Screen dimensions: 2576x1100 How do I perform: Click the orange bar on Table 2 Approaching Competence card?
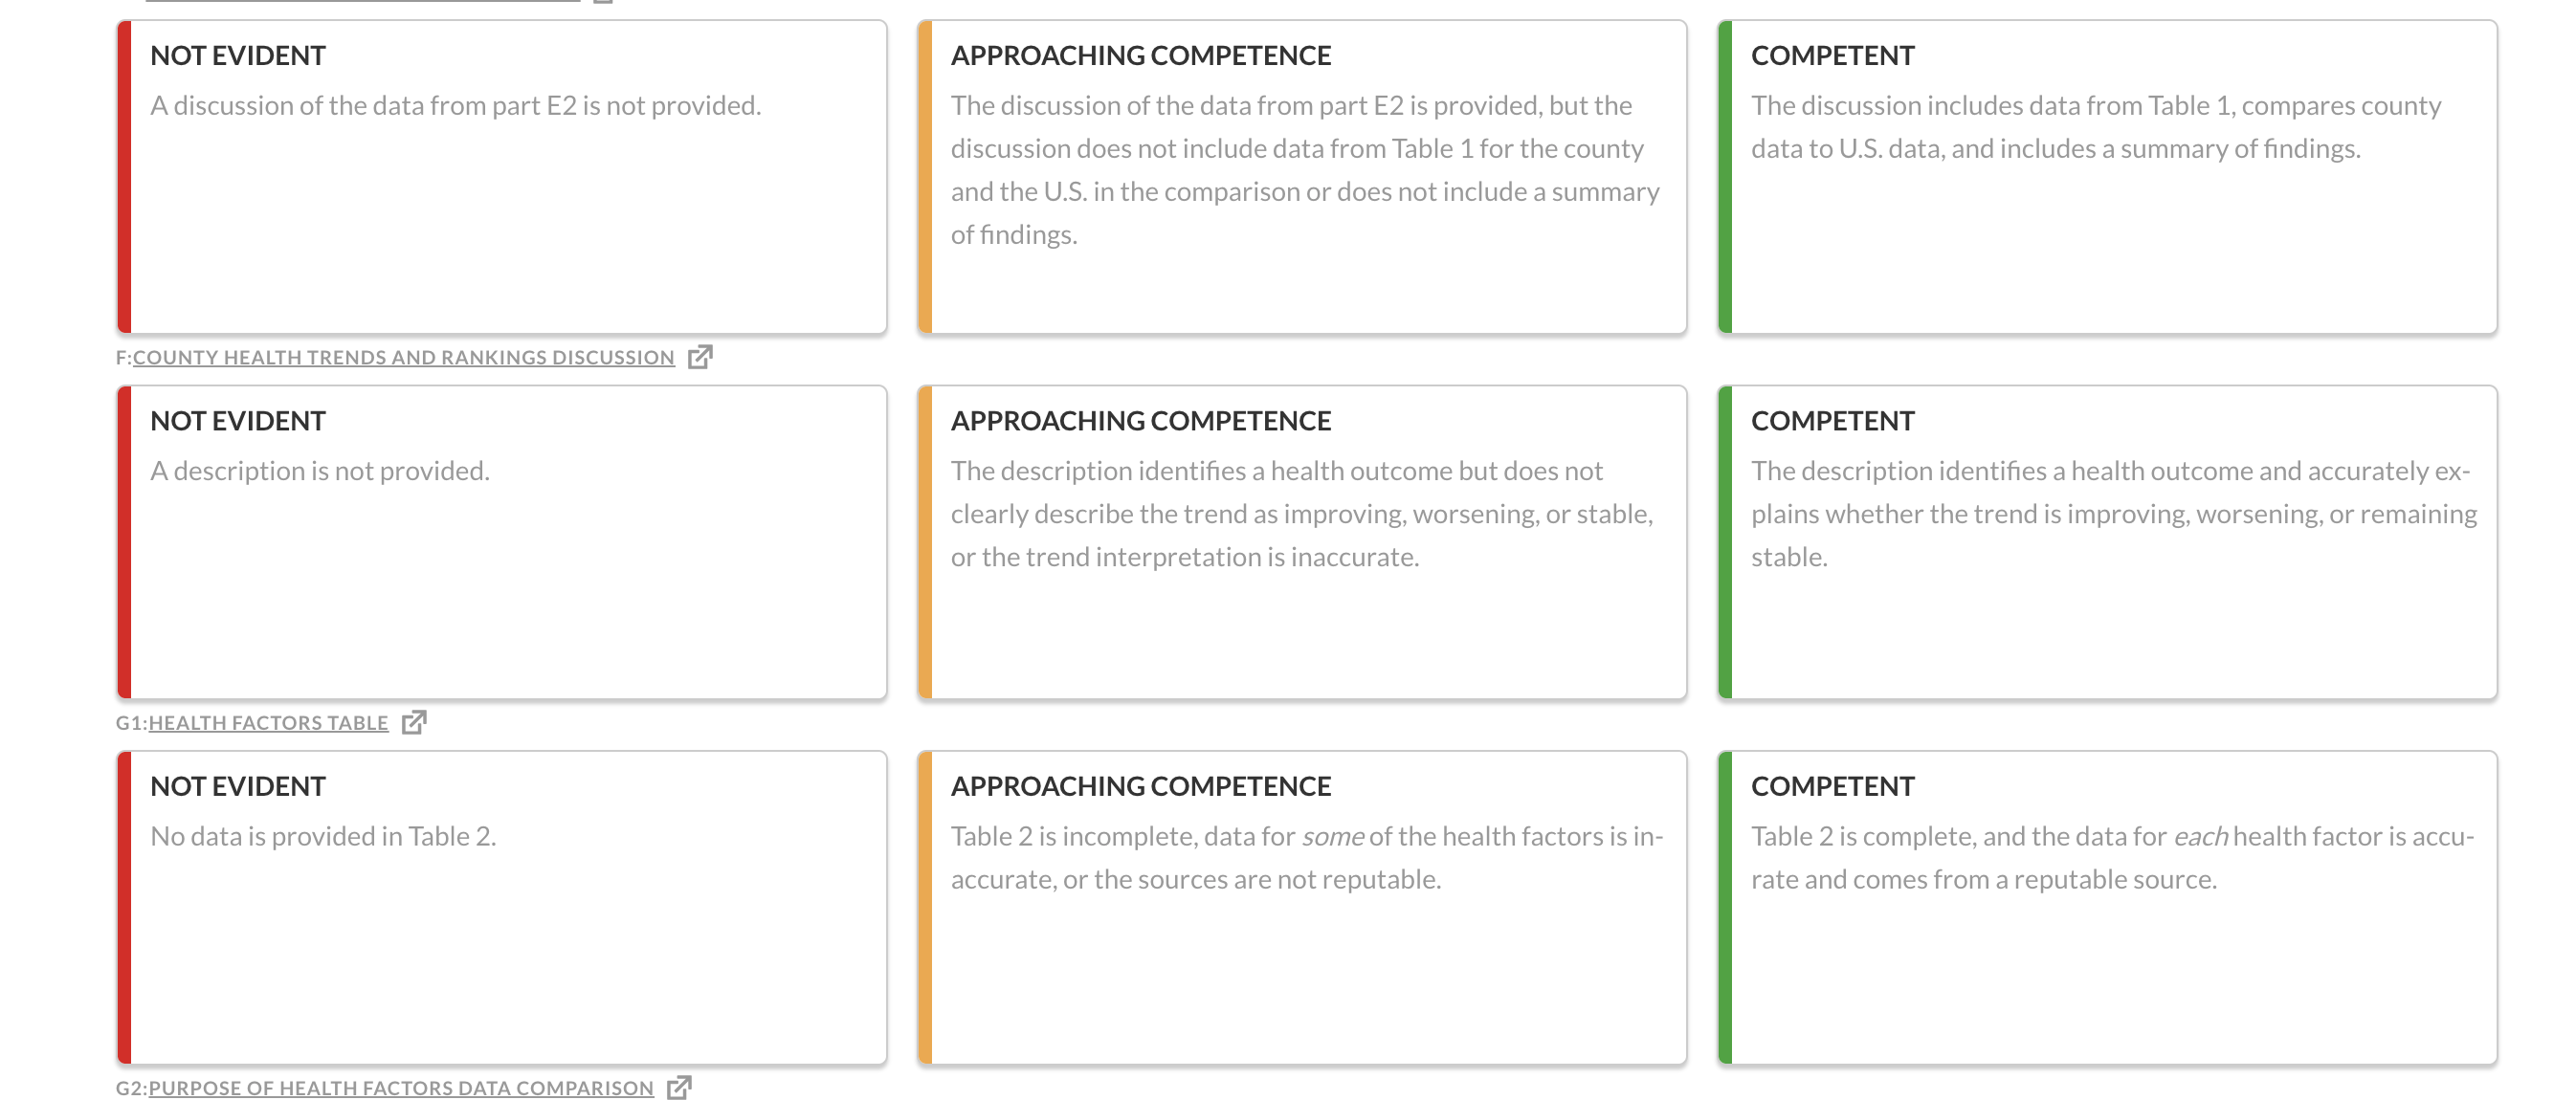[925, 907]
